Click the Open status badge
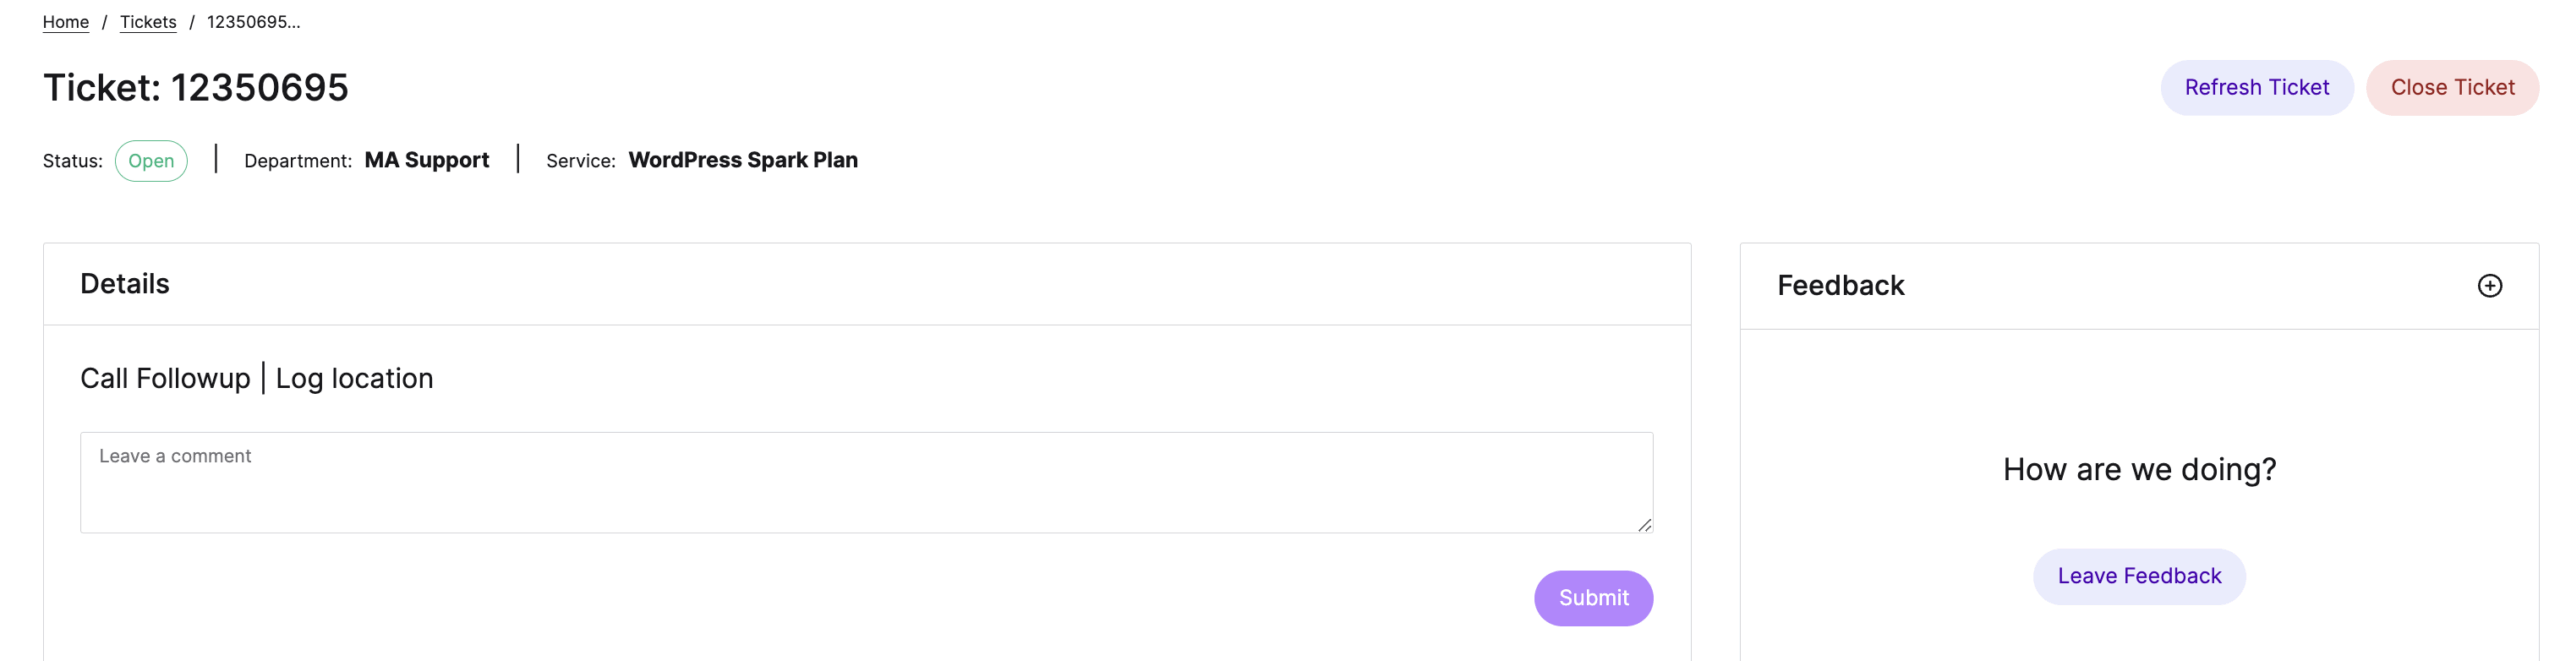 point(151,160)
